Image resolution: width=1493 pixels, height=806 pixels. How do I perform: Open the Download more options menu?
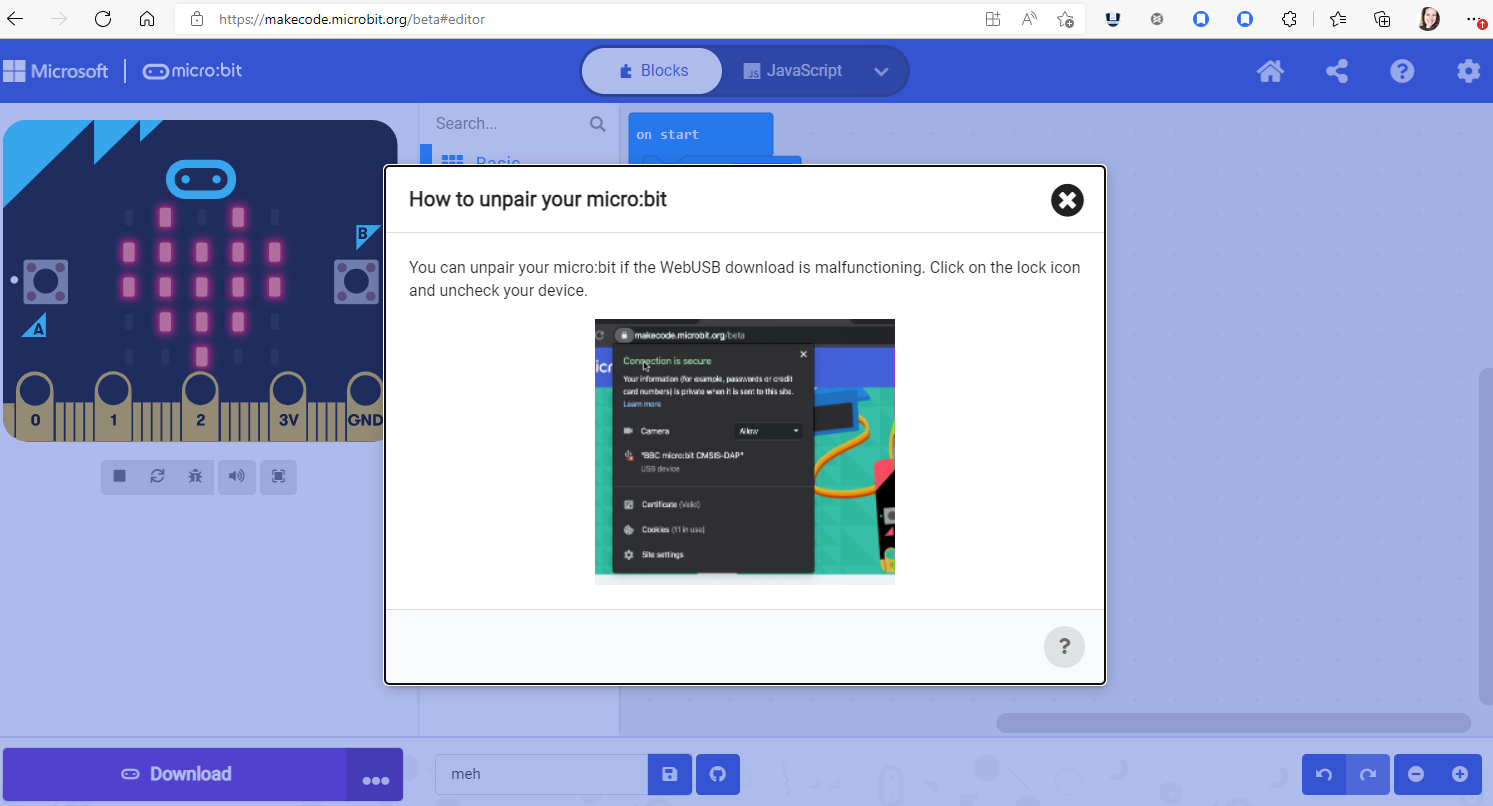[375, 775]
